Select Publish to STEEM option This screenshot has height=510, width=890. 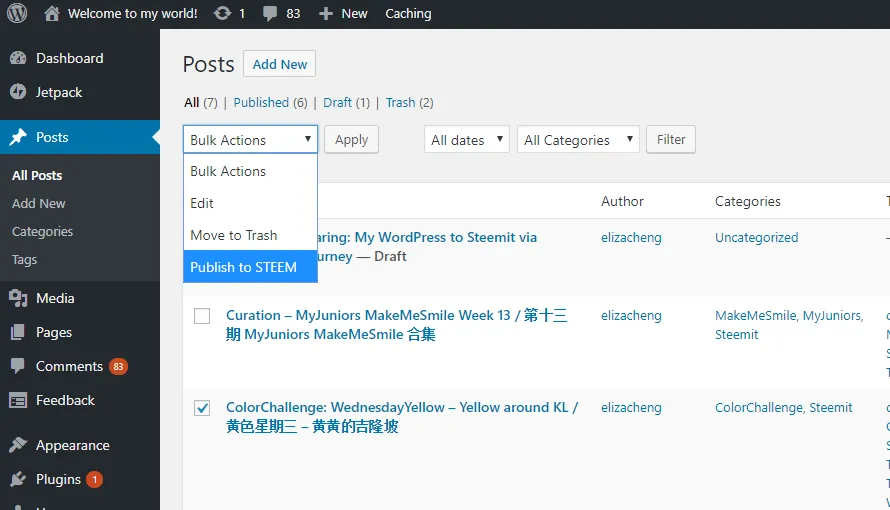(250, 267)
